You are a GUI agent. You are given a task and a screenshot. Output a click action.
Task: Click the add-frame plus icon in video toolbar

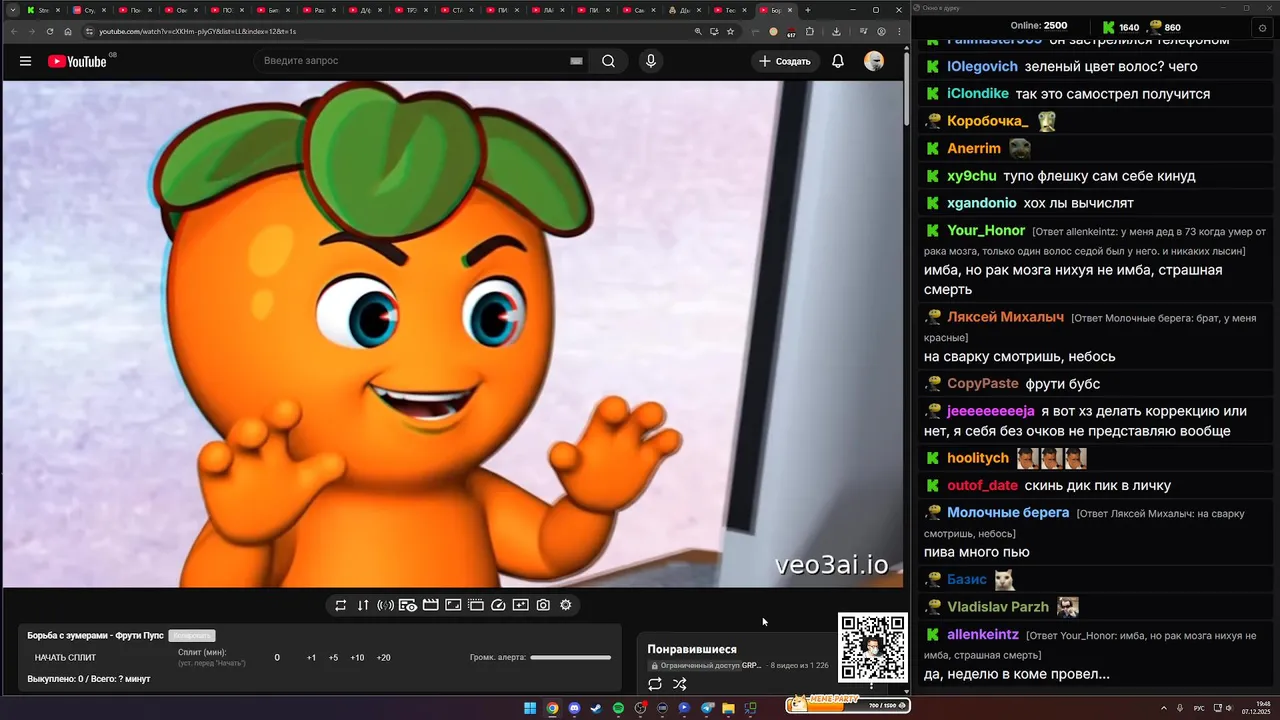(521, 605)
